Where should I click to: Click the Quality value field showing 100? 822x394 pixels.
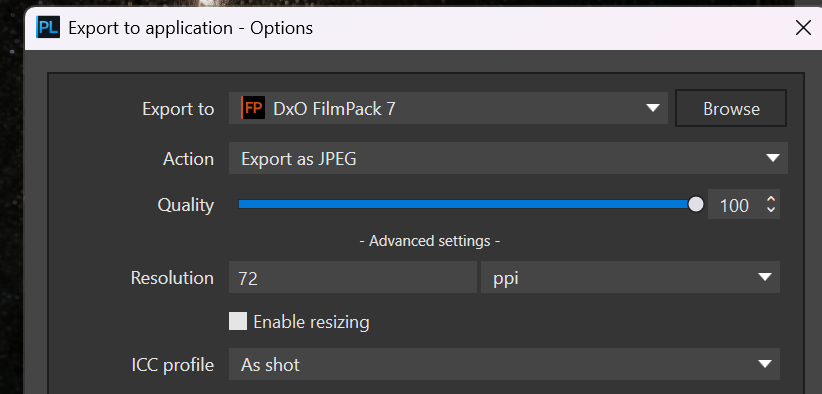(735, 205)
